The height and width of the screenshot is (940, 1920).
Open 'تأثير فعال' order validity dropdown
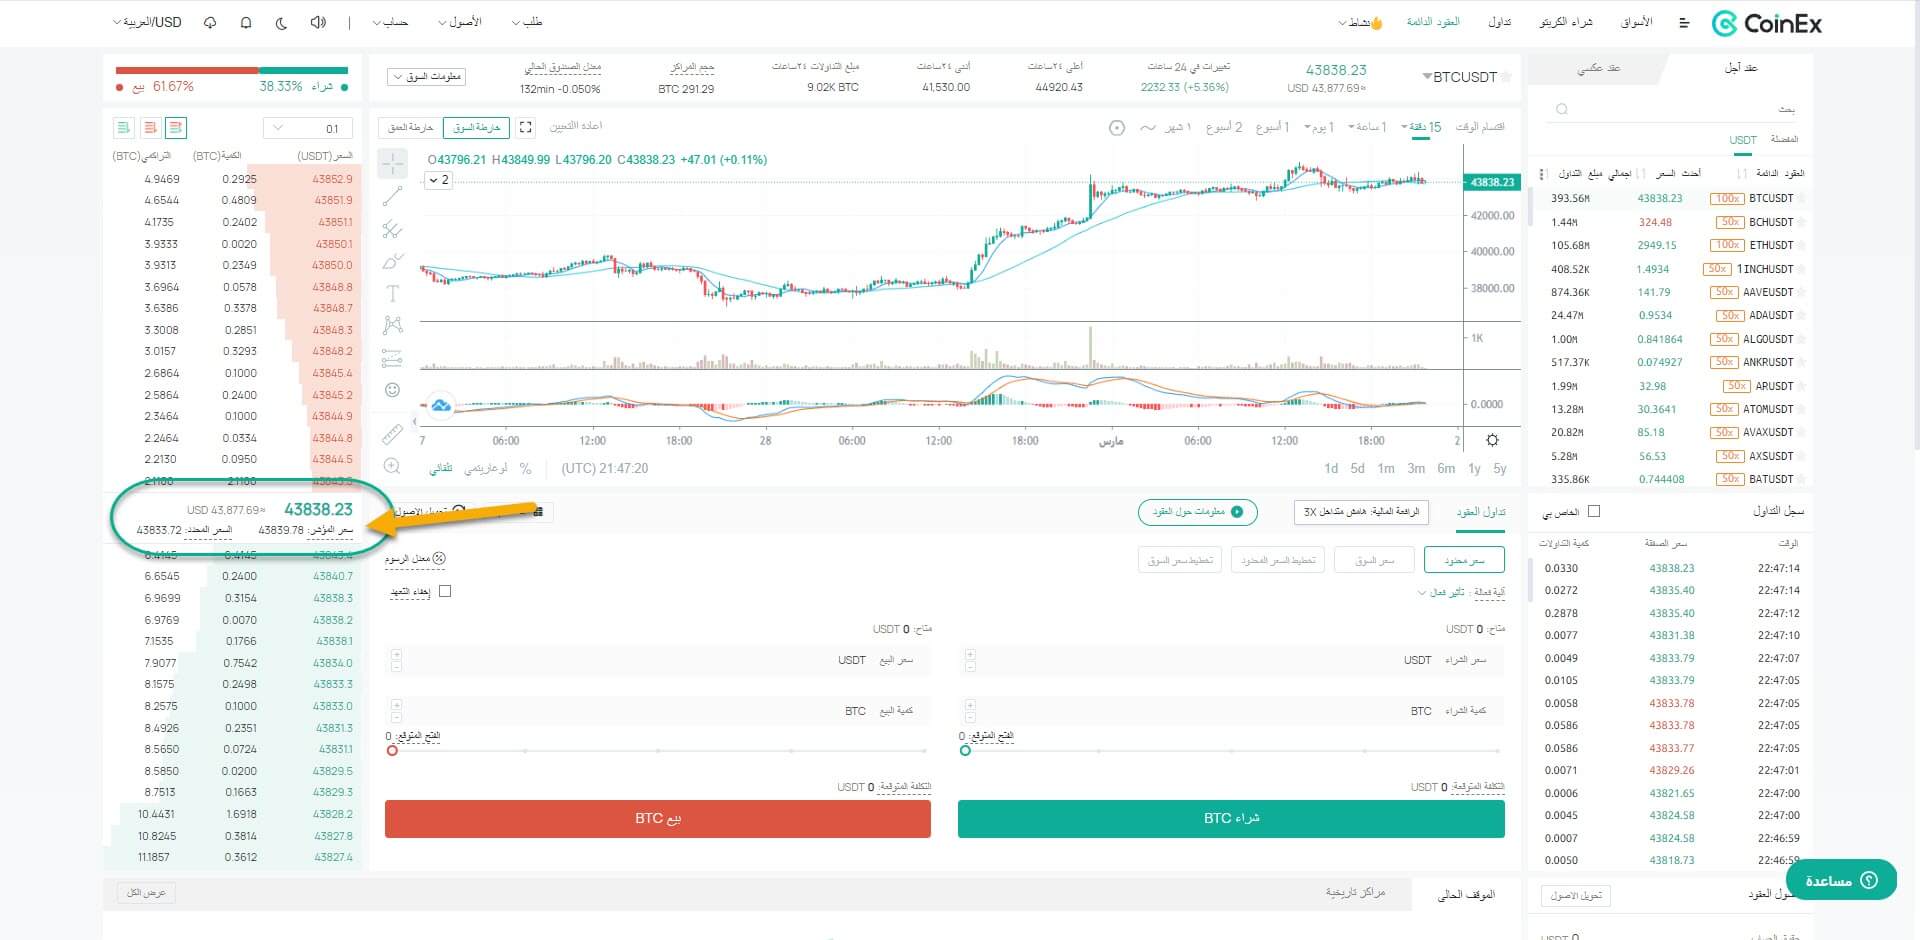coord(1441,592)
